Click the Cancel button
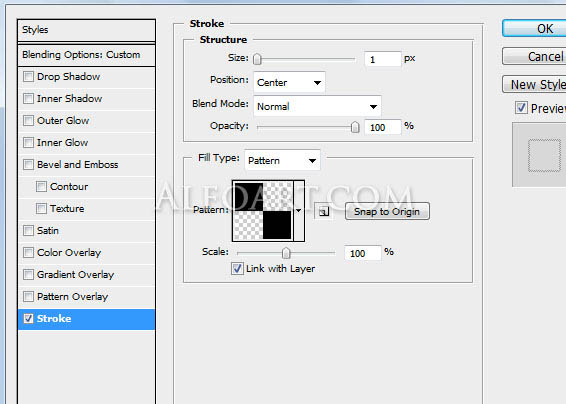Screen dimensions: 566x404 pos(534,56)
